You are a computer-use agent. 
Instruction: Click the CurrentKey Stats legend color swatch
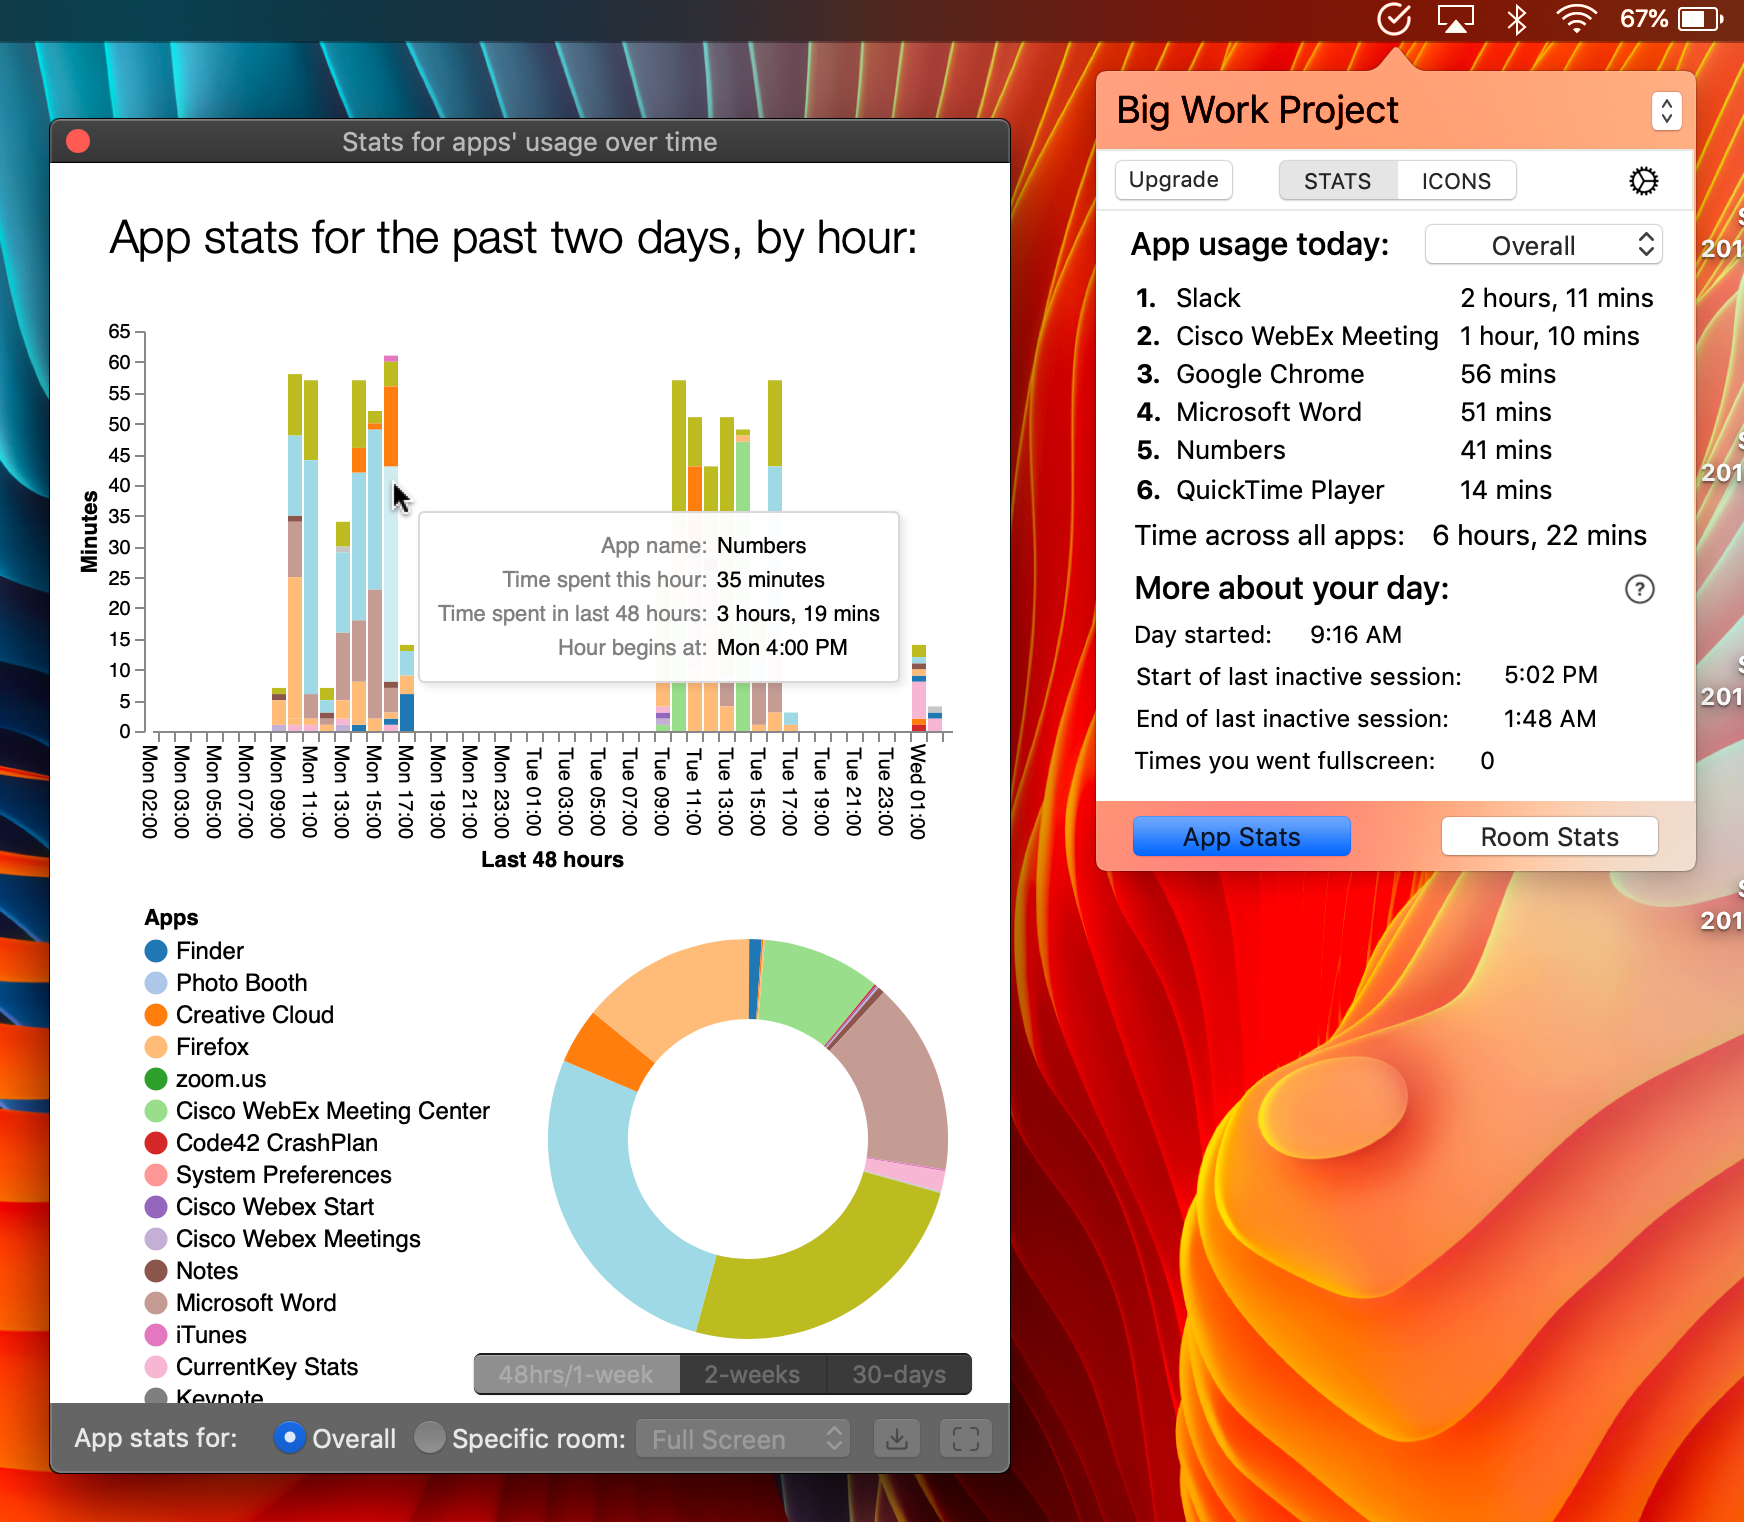coord(156,1367)
